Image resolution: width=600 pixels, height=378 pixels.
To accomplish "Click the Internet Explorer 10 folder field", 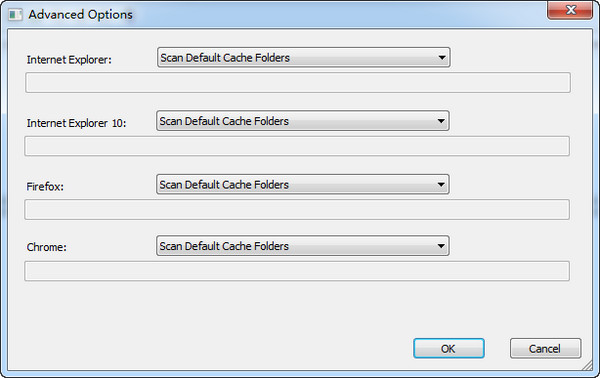I will (297, 146).
